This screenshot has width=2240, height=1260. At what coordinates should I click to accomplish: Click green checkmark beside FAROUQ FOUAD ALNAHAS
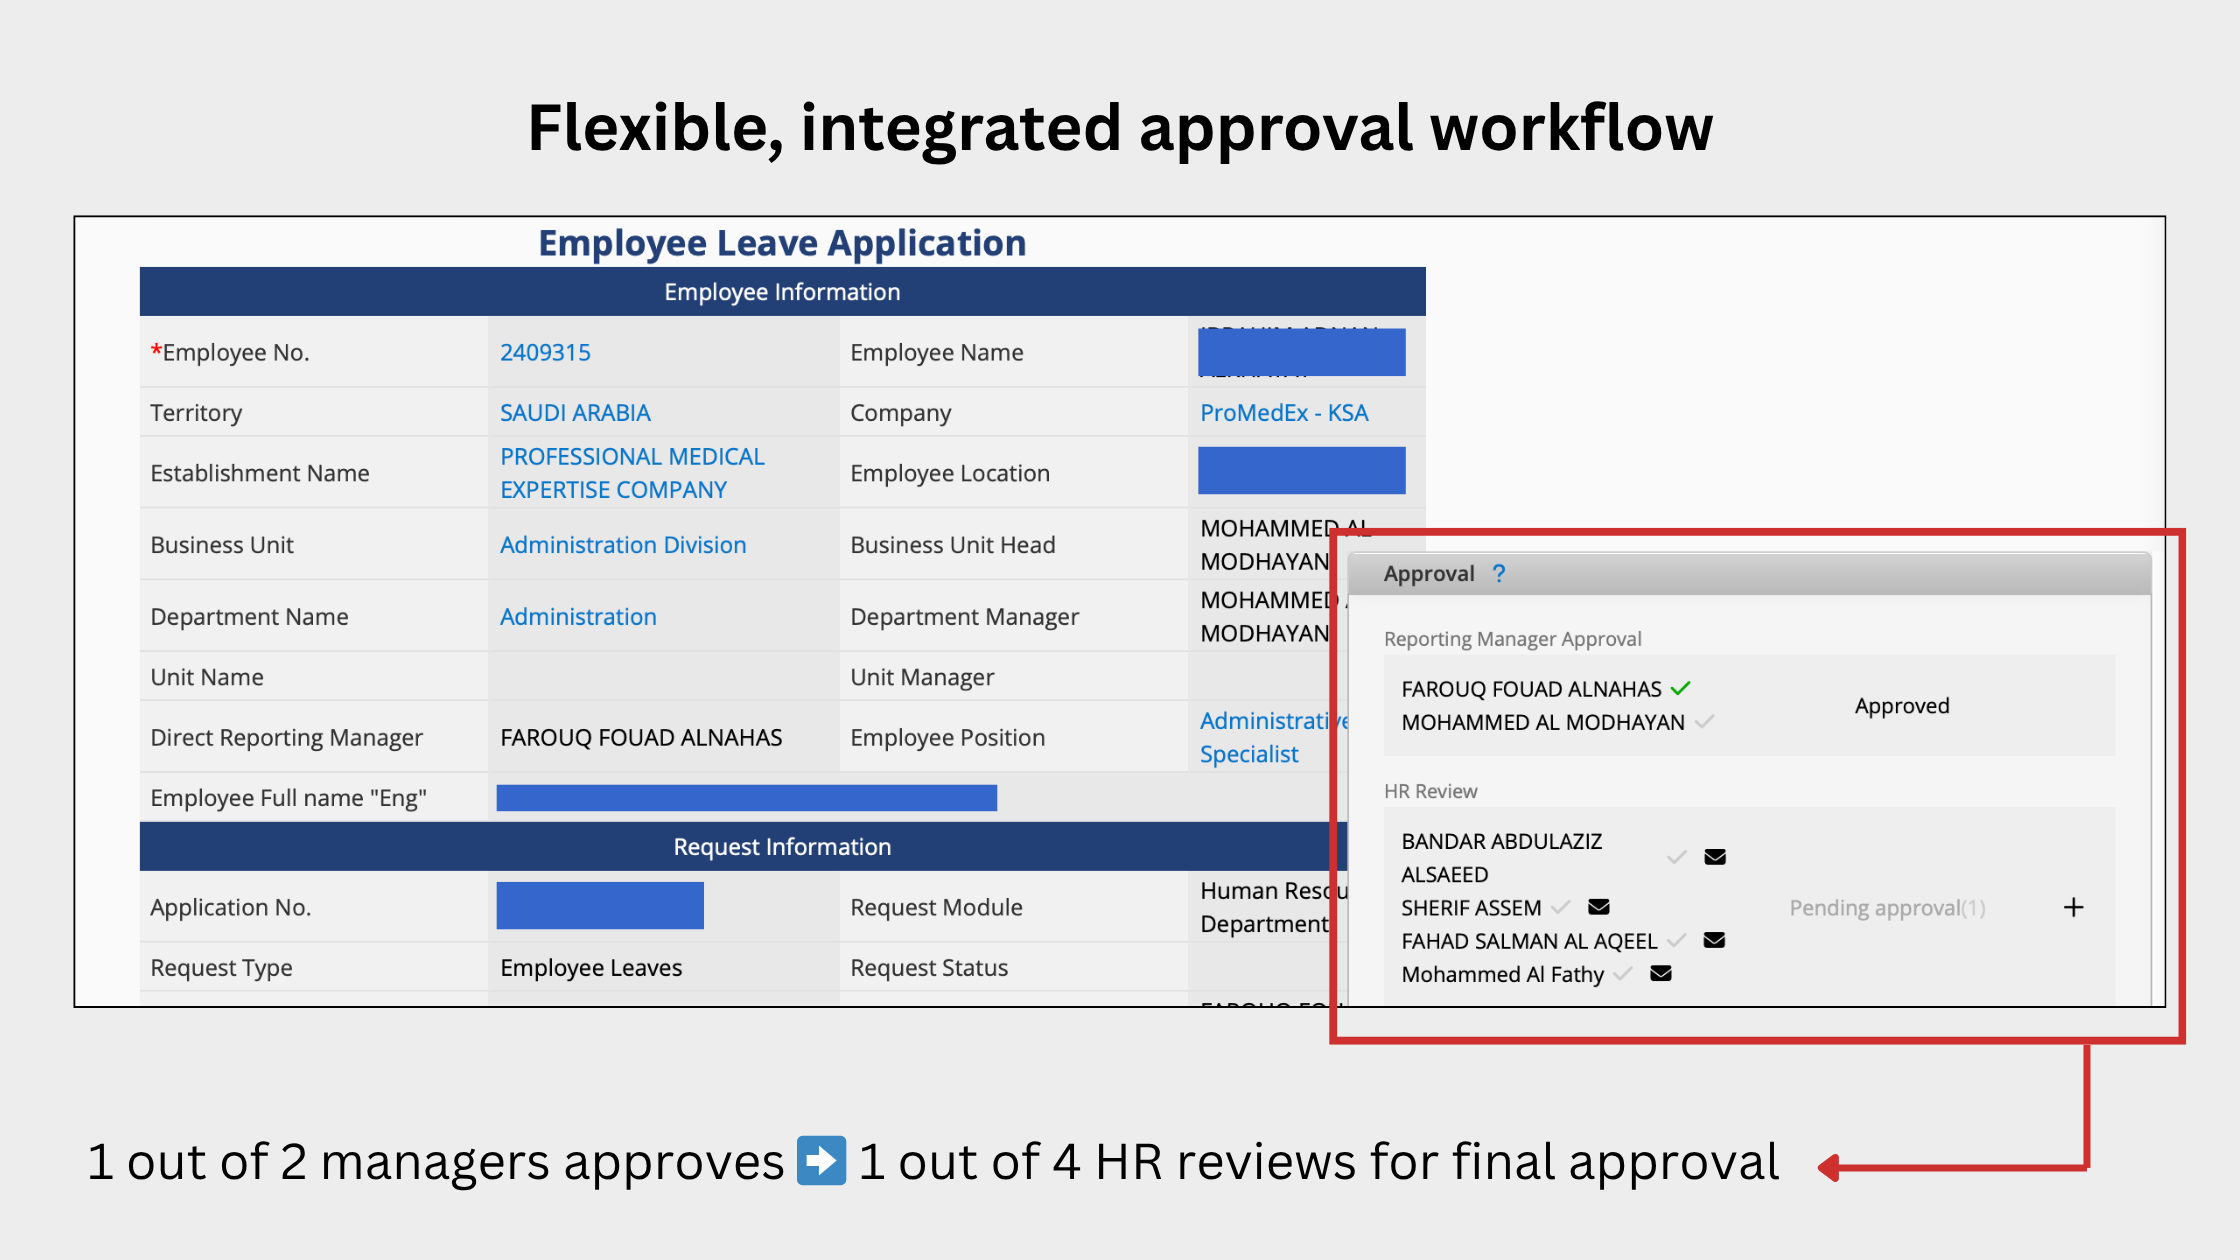point(1681,688)
